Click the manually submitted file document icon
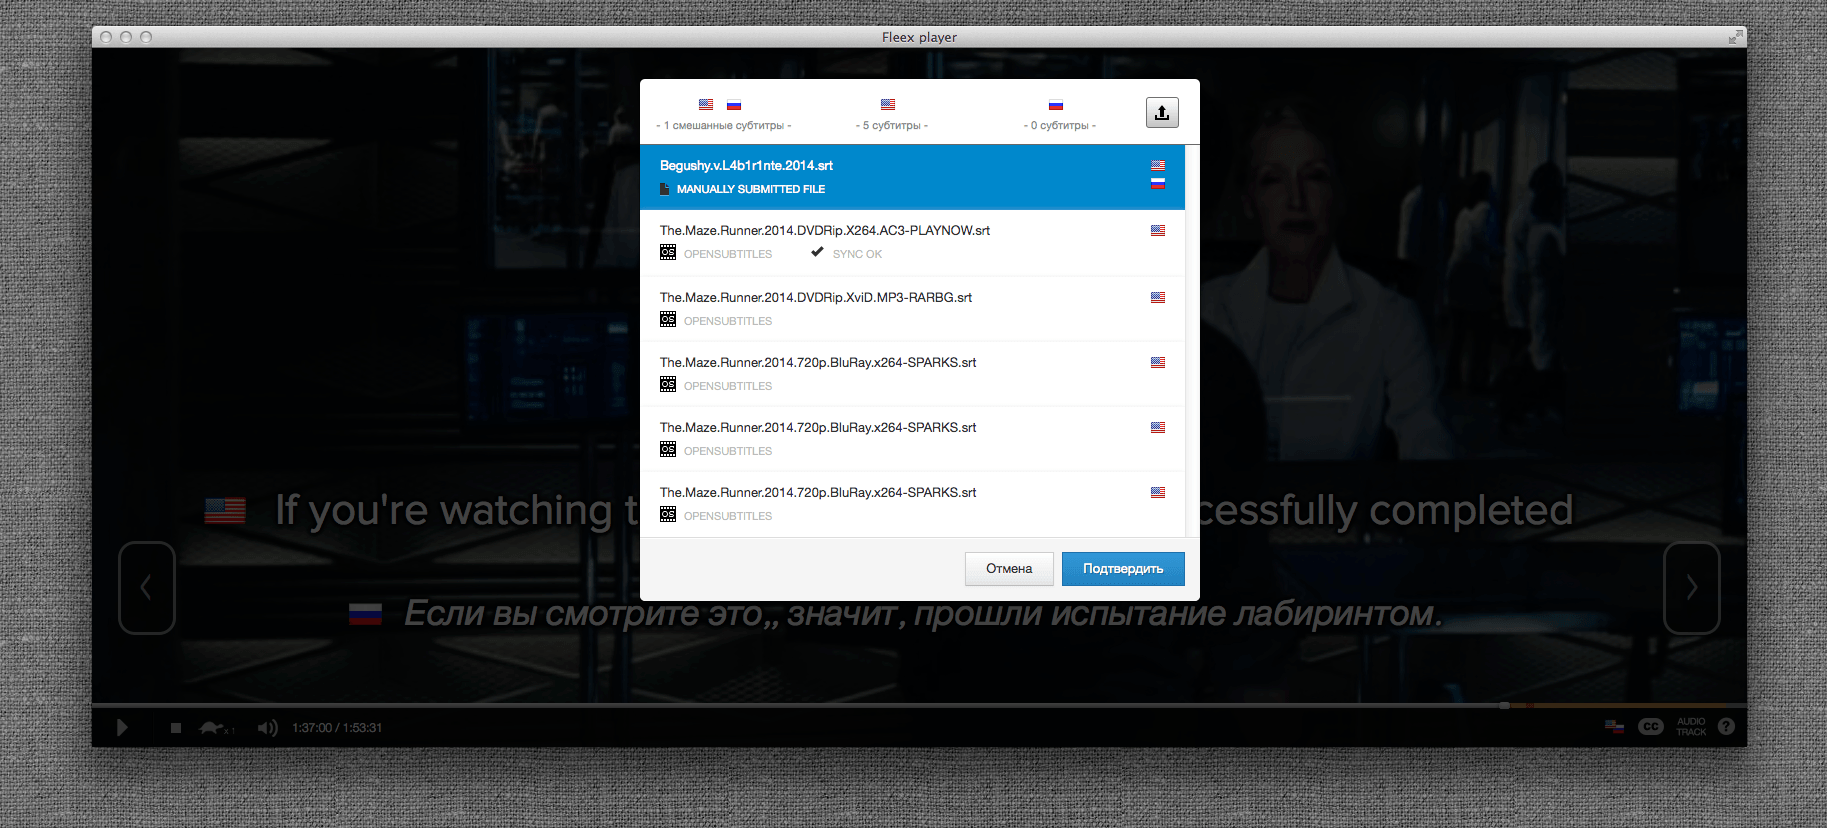Image resolution: width=1827 pixels, height=828 pixels. pyautogui.click(x=664, y=189)
